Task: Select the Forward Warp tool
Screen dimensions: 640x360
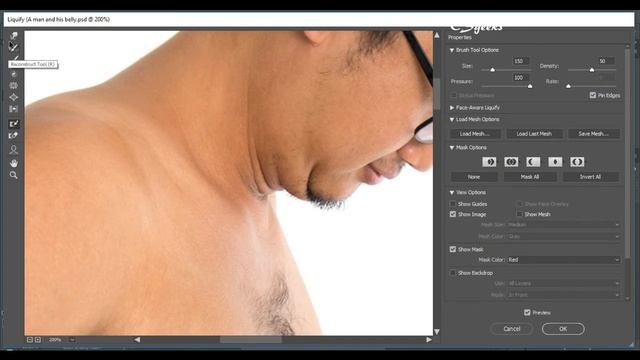Action: (x=13, y=36)
